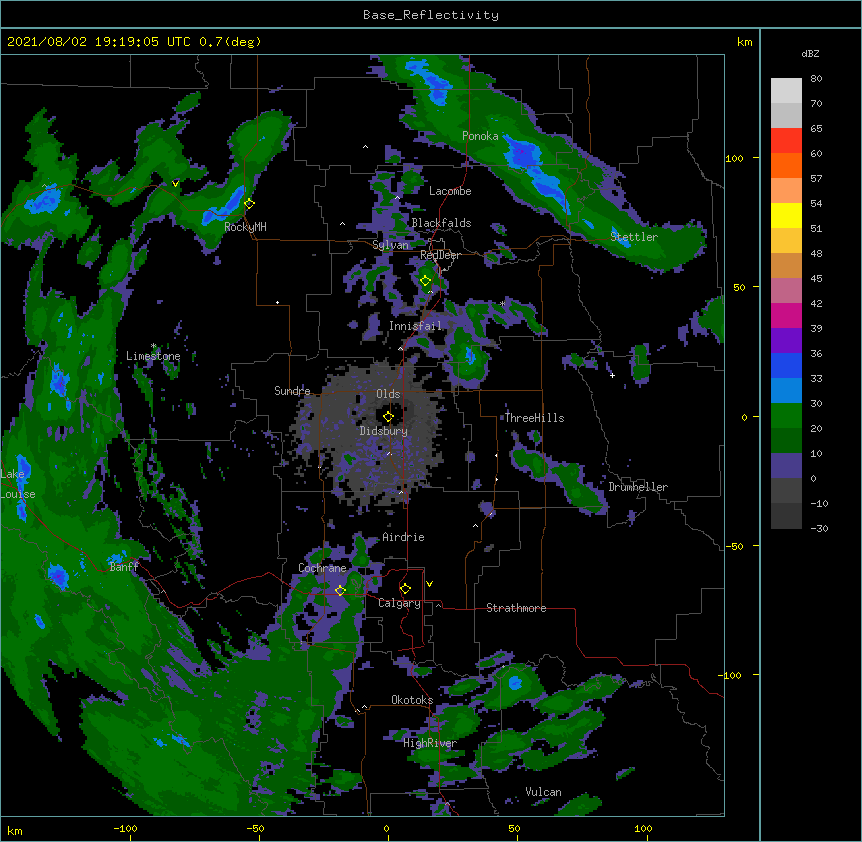Click the Olds city label
Image resolution: width=862 pixels, height=842 pixels.
tap(388, 394)
